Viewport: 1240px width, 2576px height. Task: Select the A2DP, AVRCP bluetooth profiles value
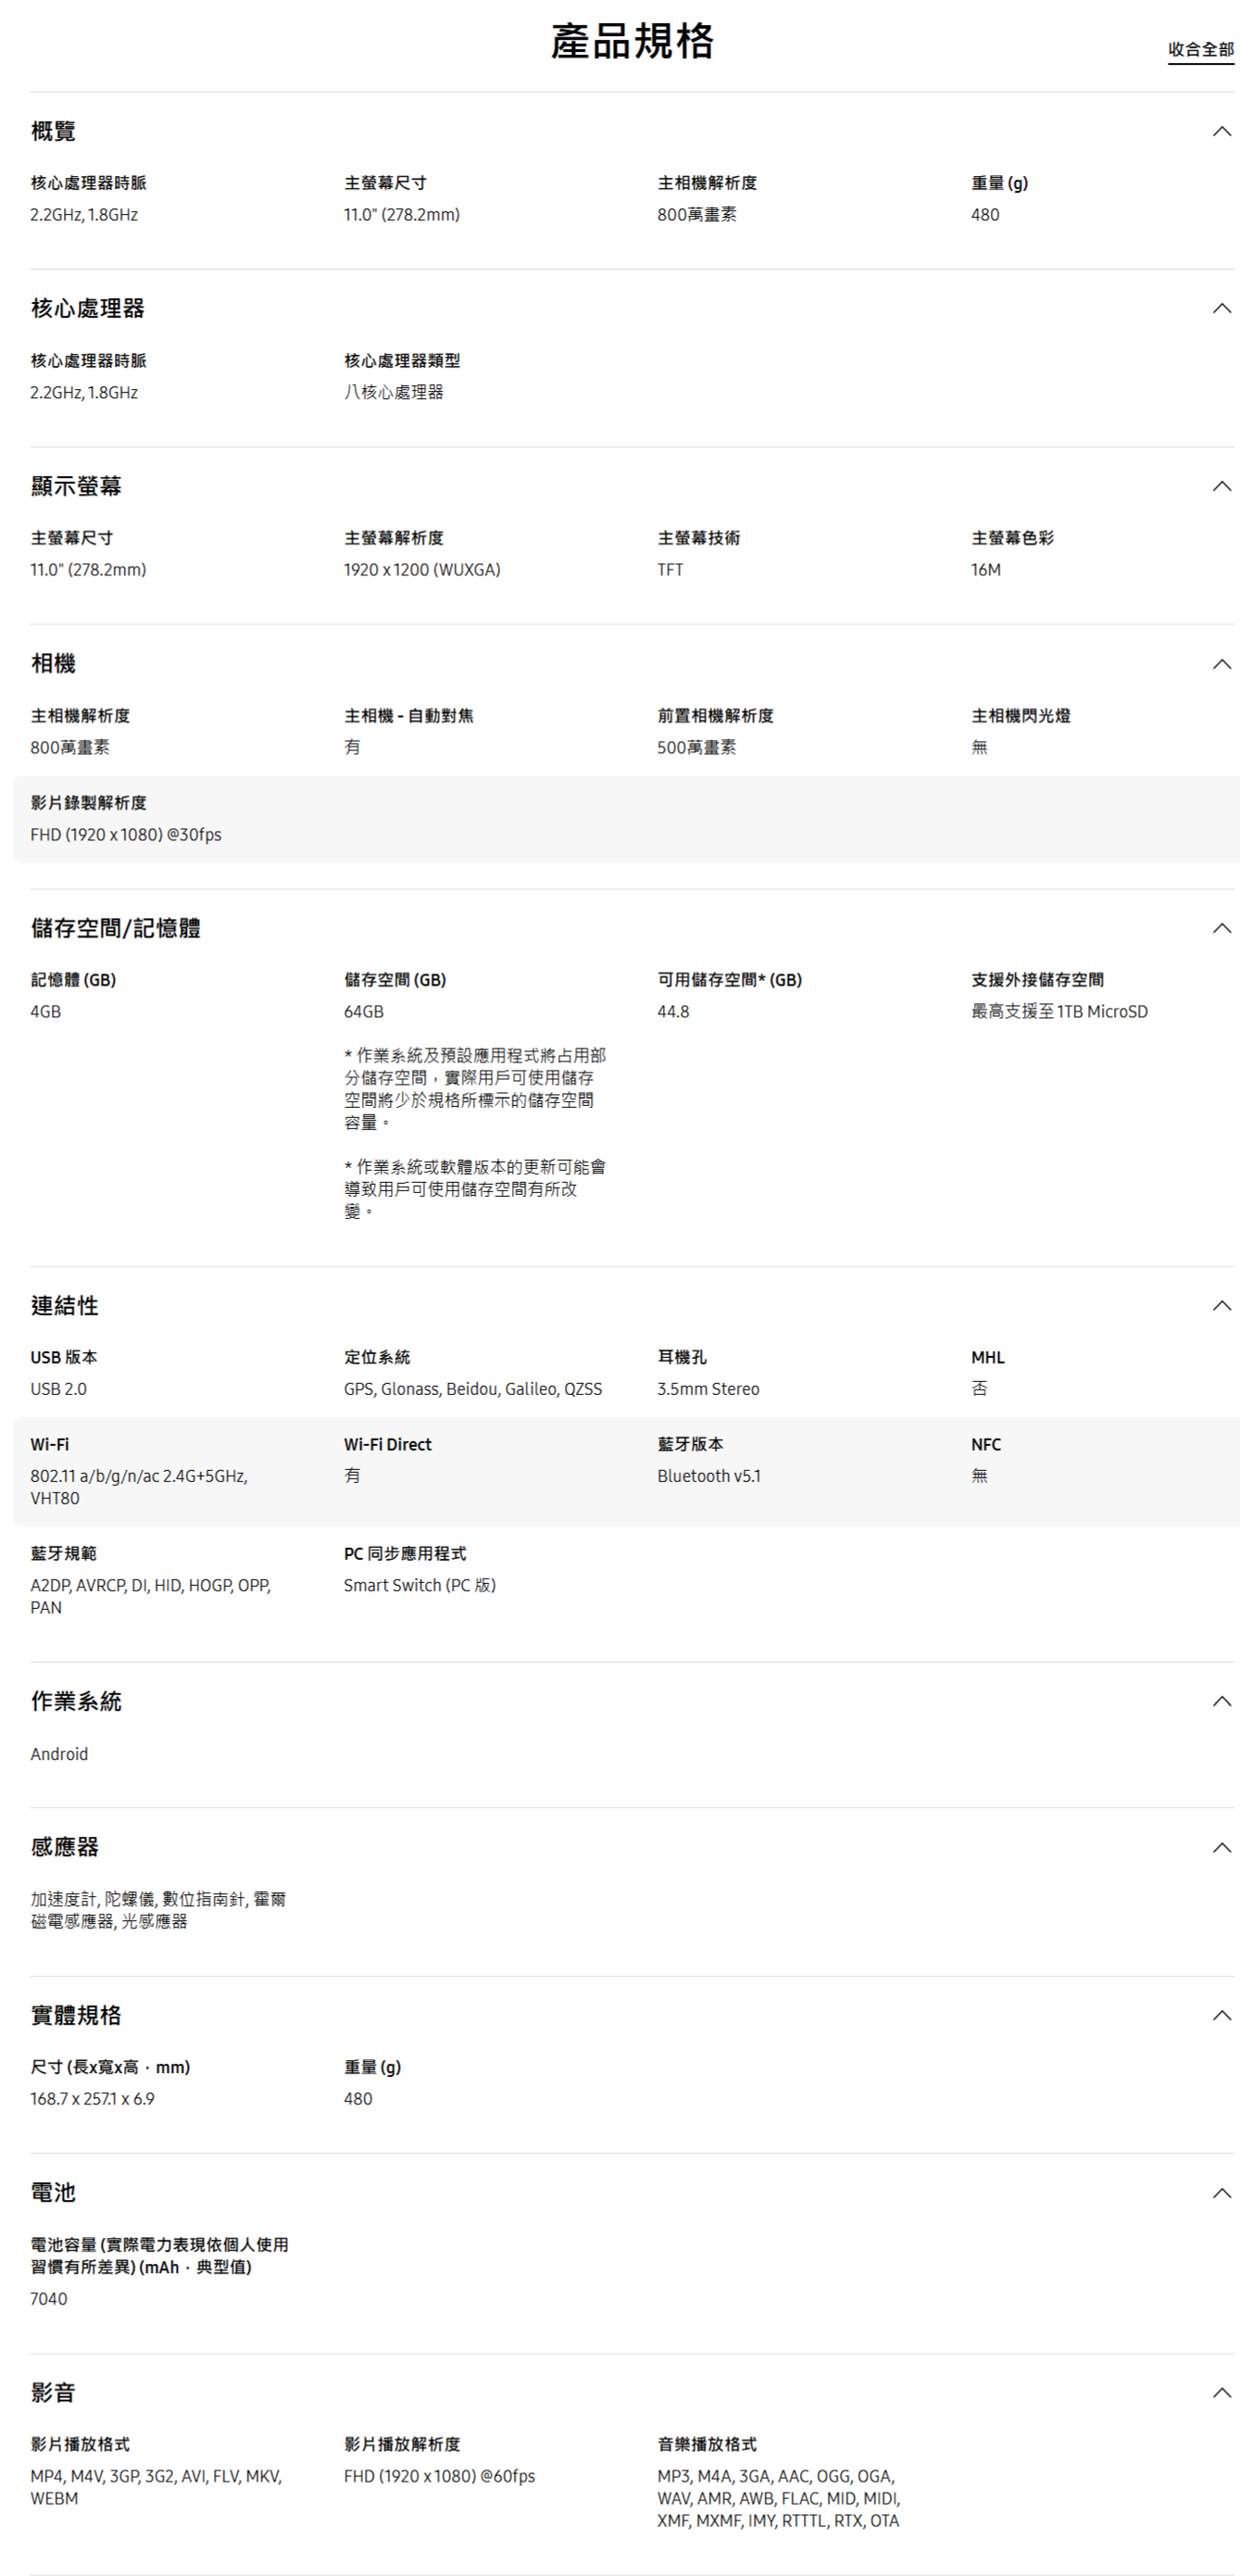click(150, 1596)
